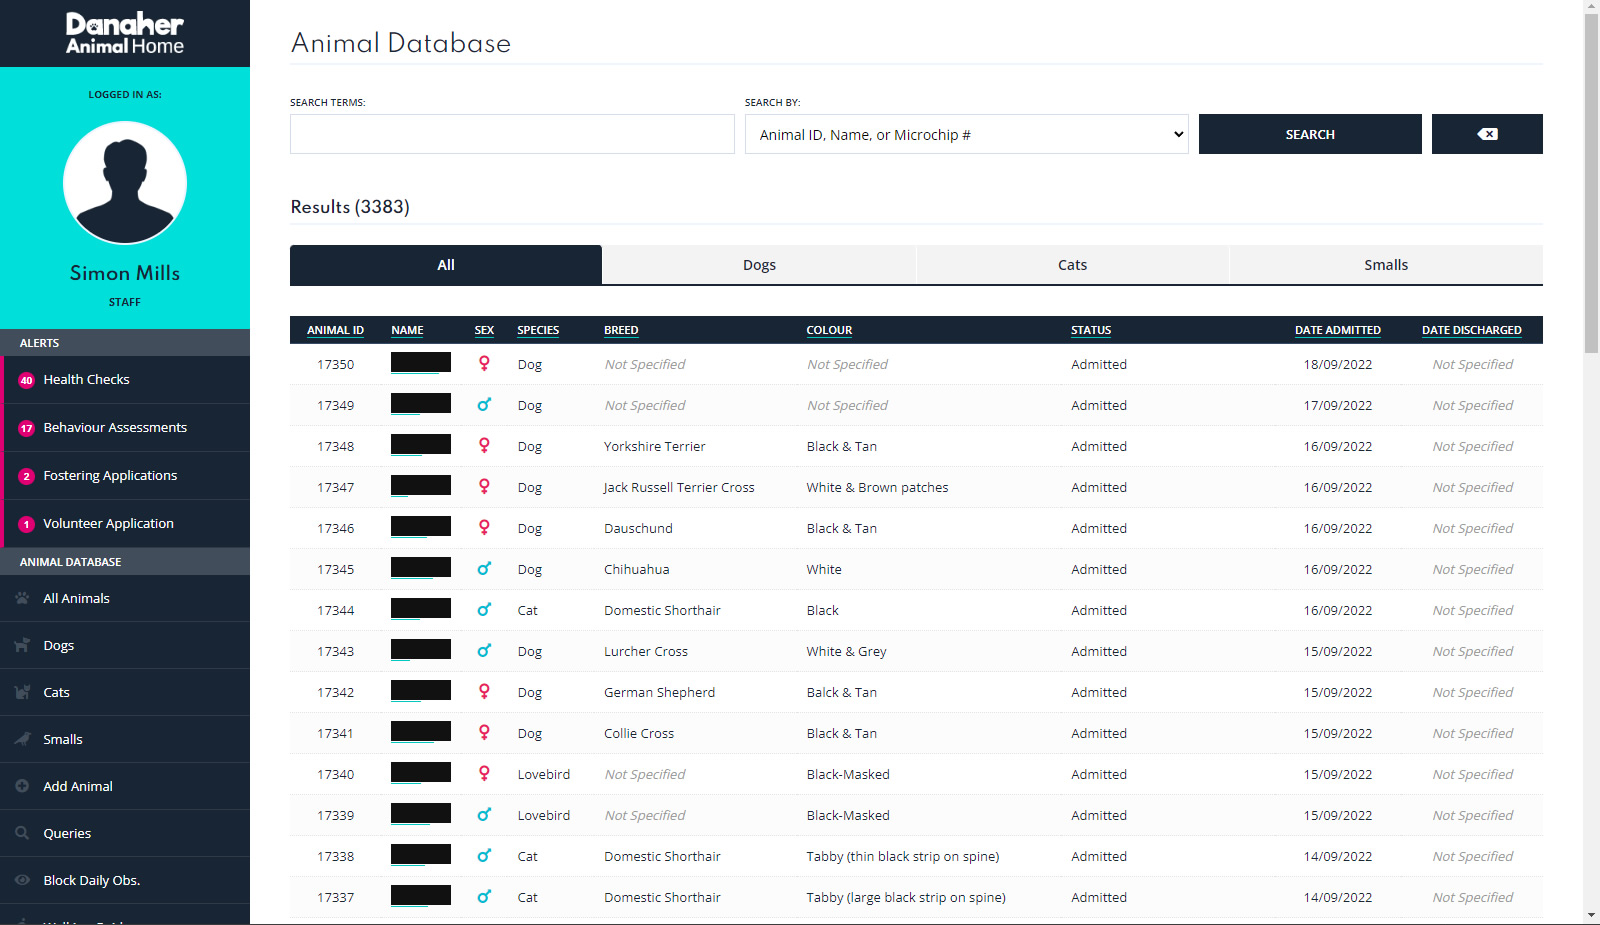Screen dimensions: 1600x925
Task: Sort the table by Status column header
Action: [1090, 330]
